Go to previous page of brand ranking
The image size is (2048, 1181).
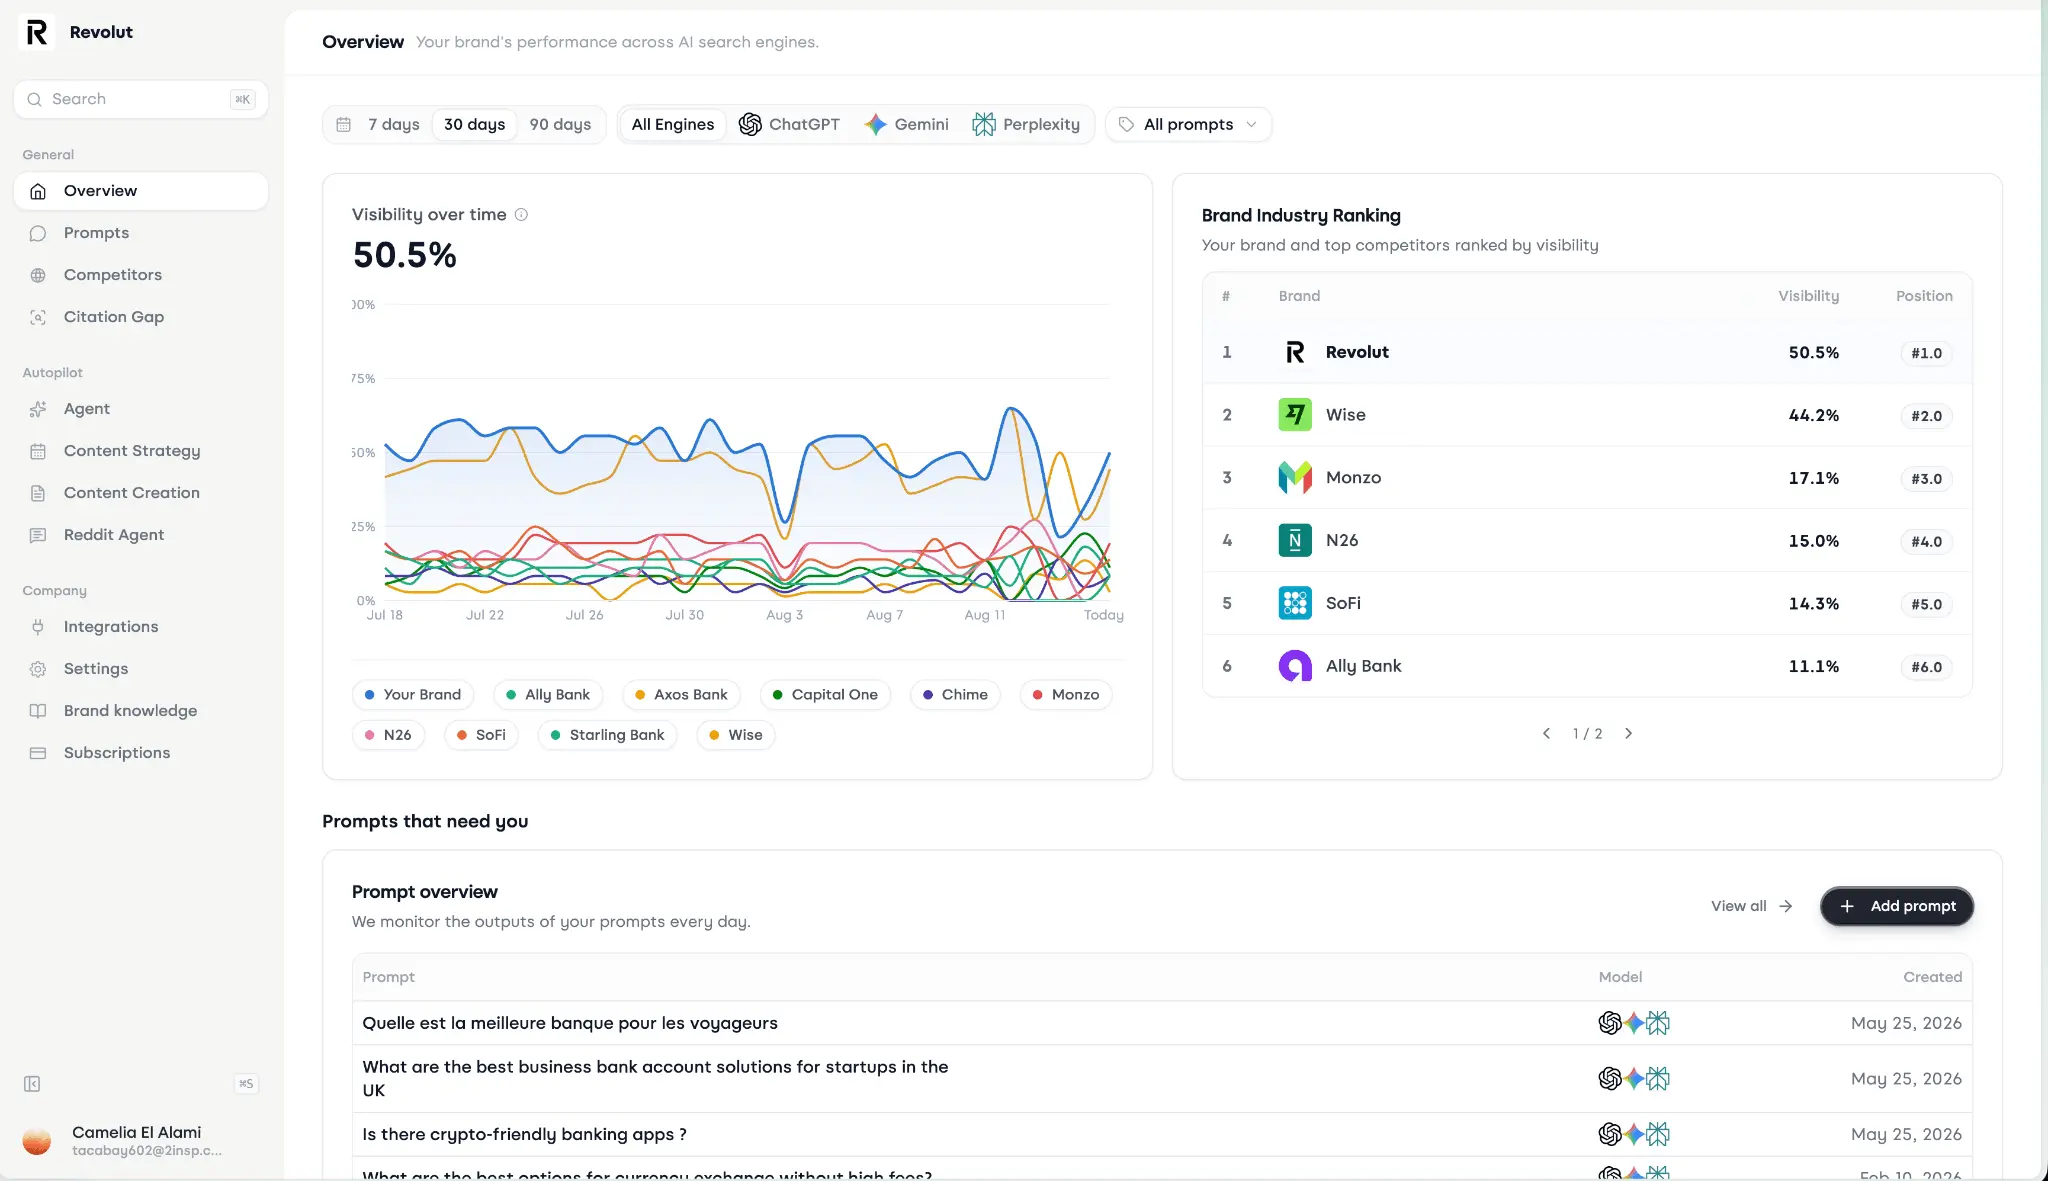pos(1546,734)
